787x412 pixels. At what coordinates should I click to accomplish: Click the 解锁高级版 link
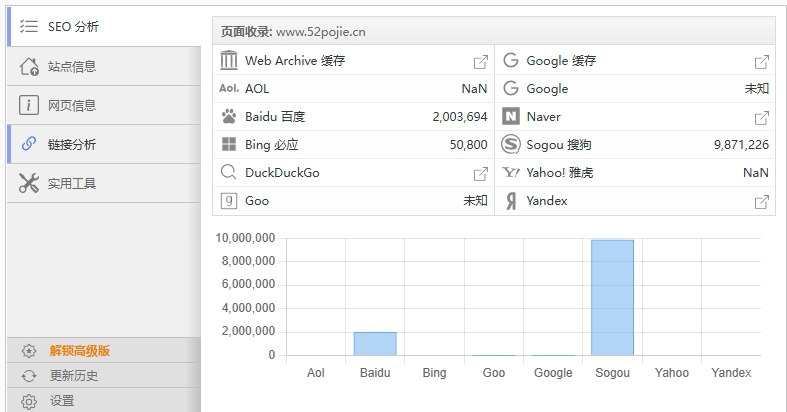pos(79,351)
